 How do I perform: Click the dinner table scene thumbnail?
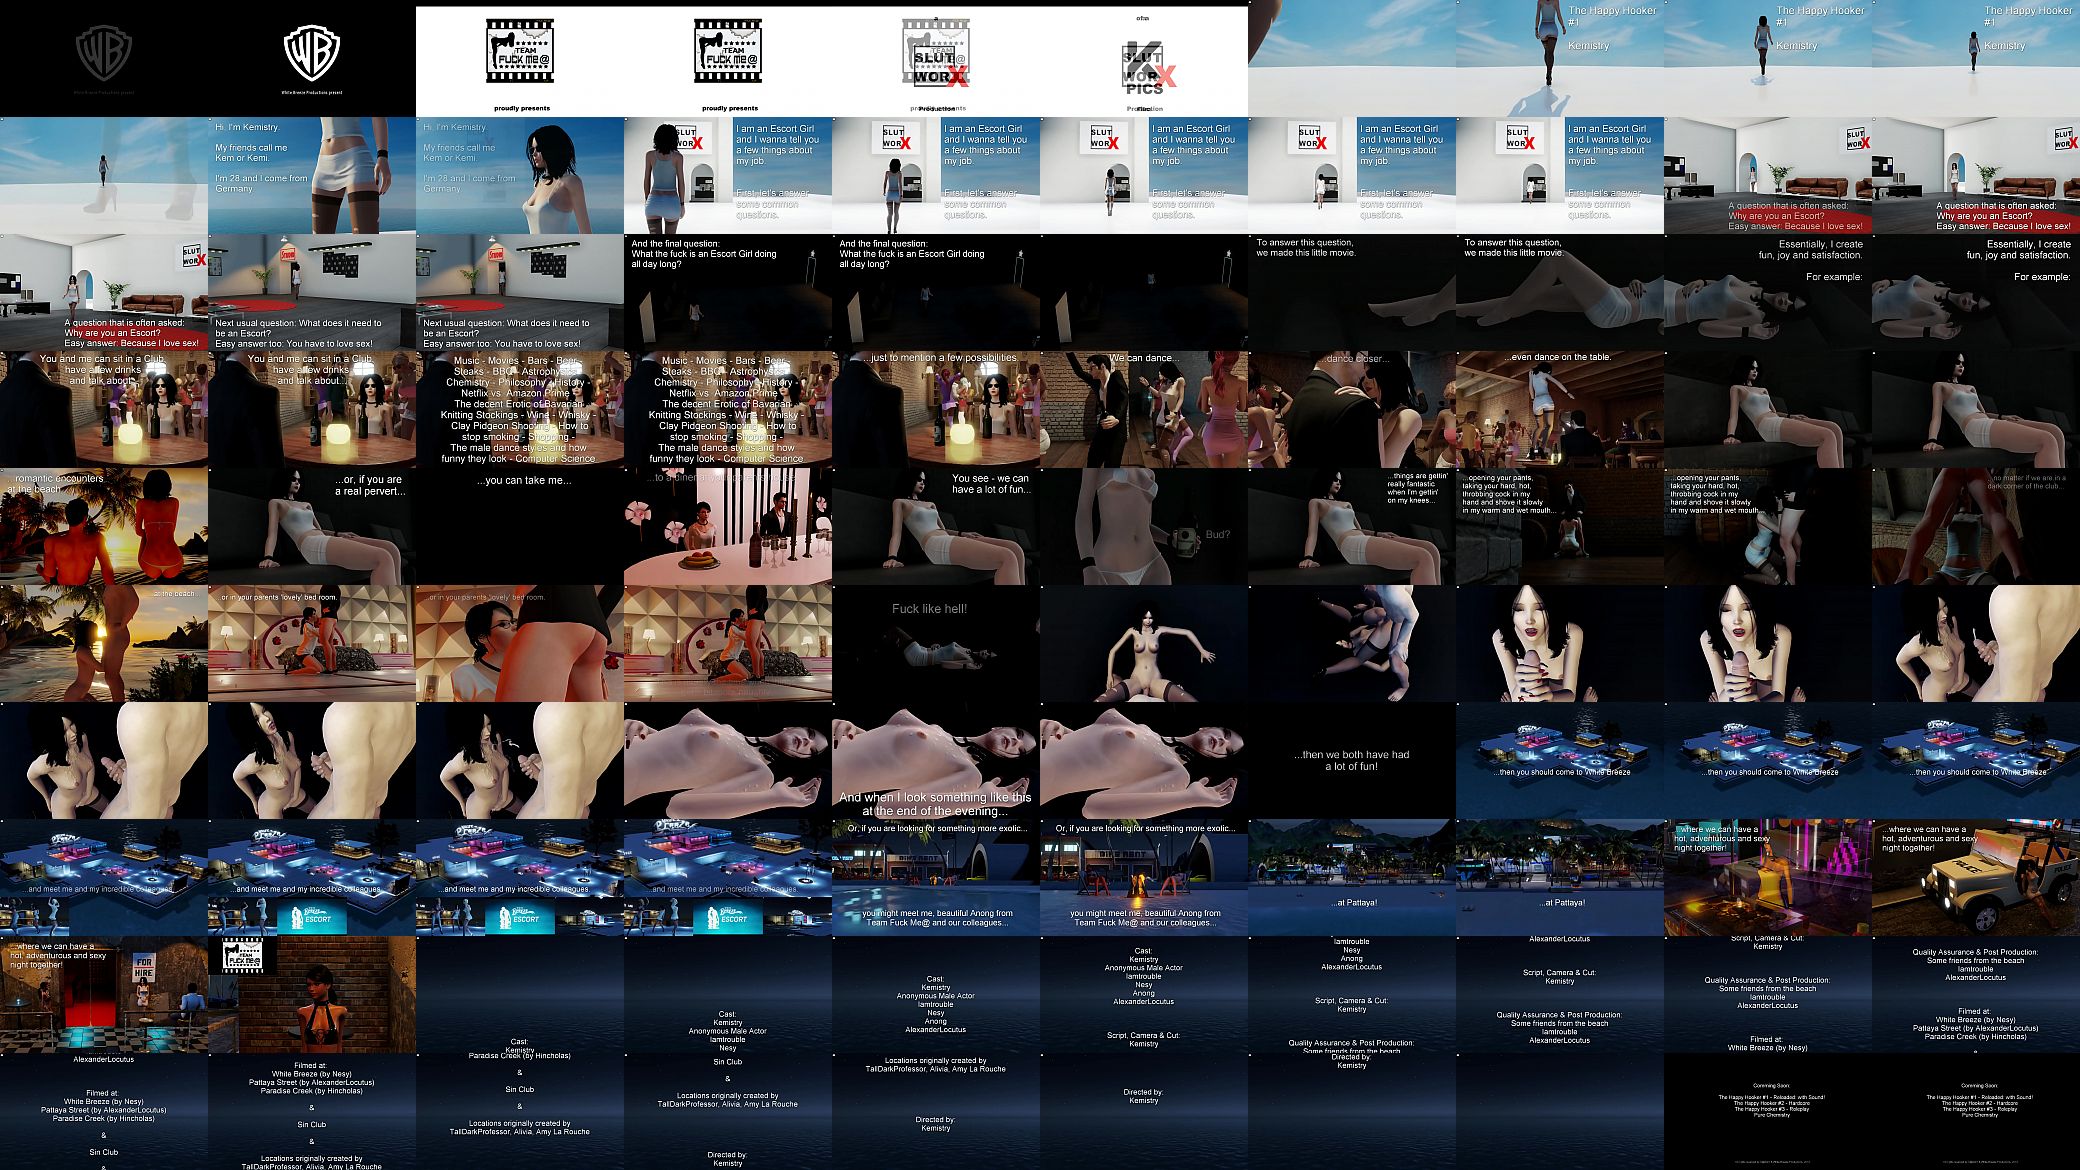click(728, 526)
